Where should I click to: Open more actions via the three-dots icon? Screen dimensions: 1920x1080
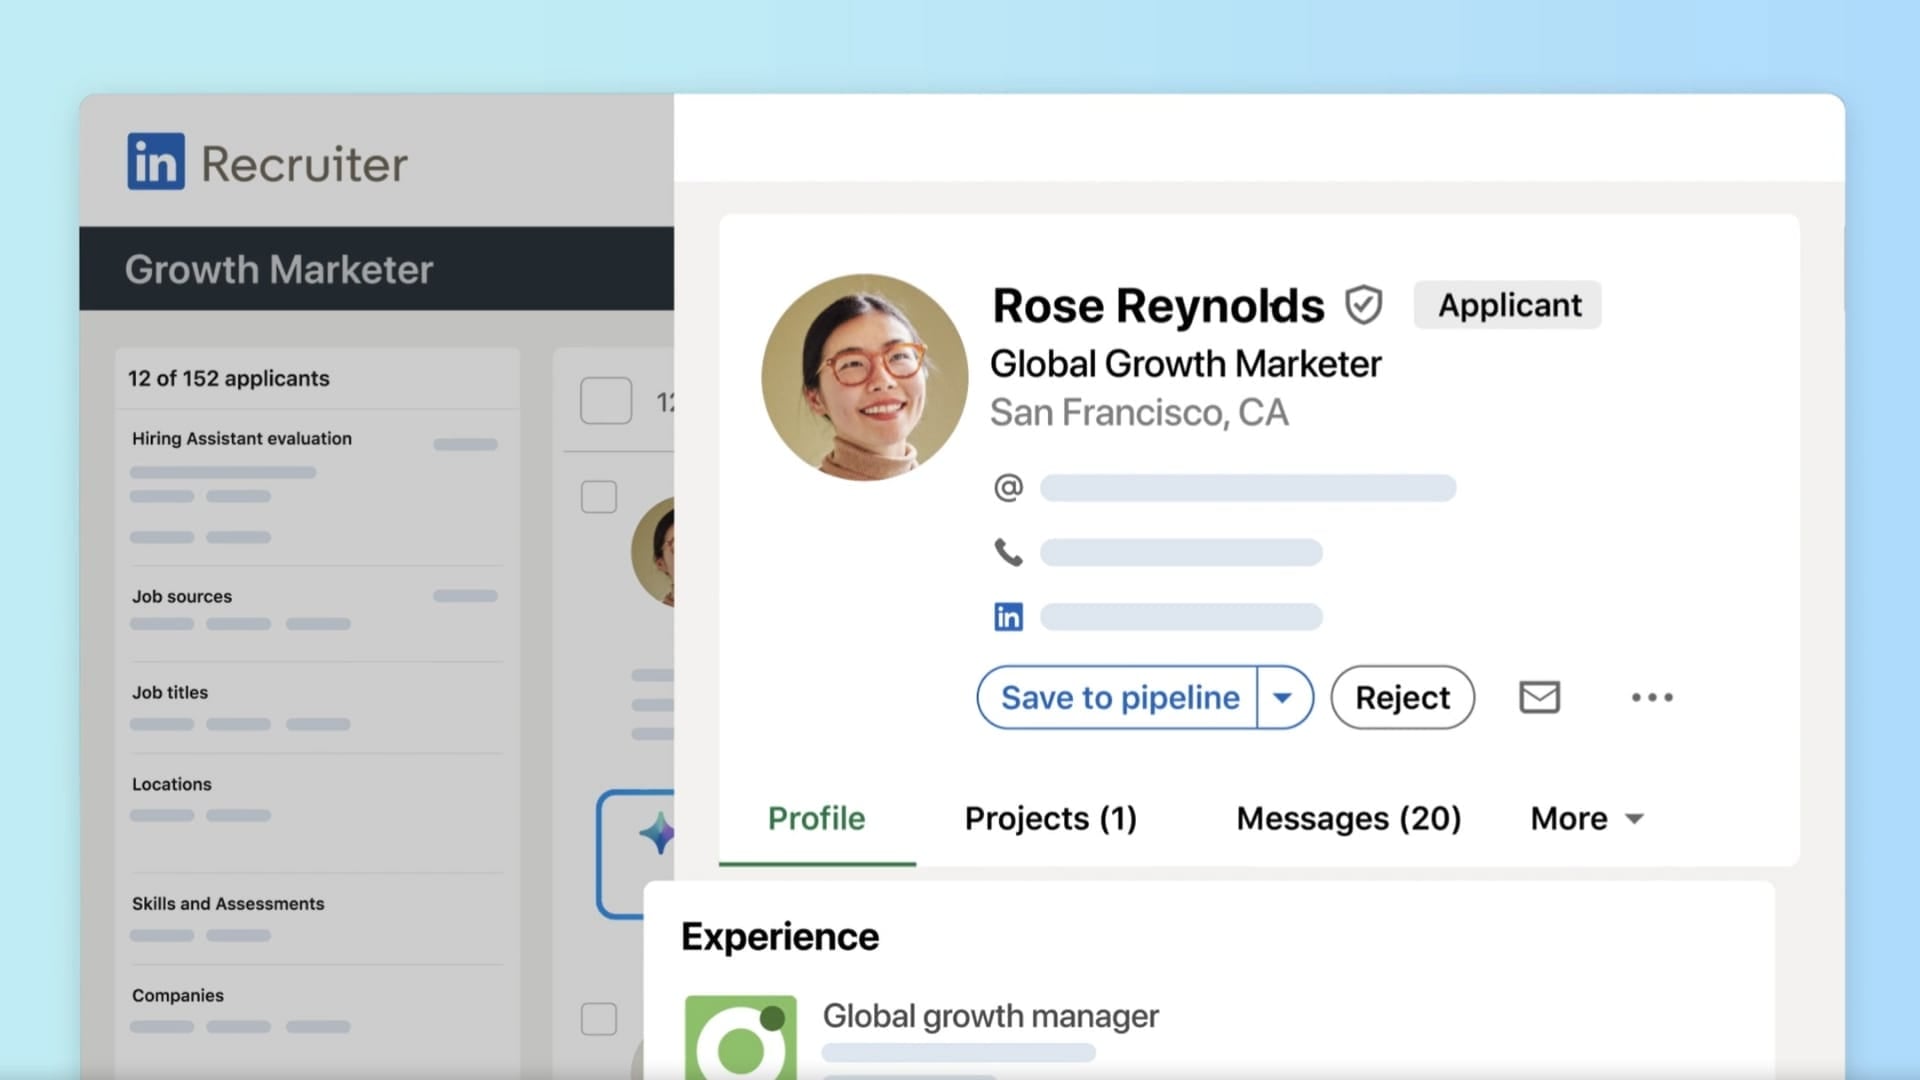pyautogui.click(x=1652, y=697)
